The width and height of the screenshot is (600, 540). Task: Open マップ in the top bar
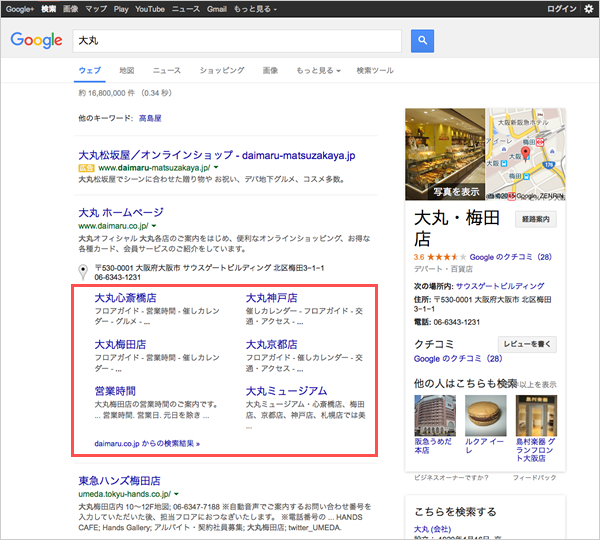[x=96, y=9]
